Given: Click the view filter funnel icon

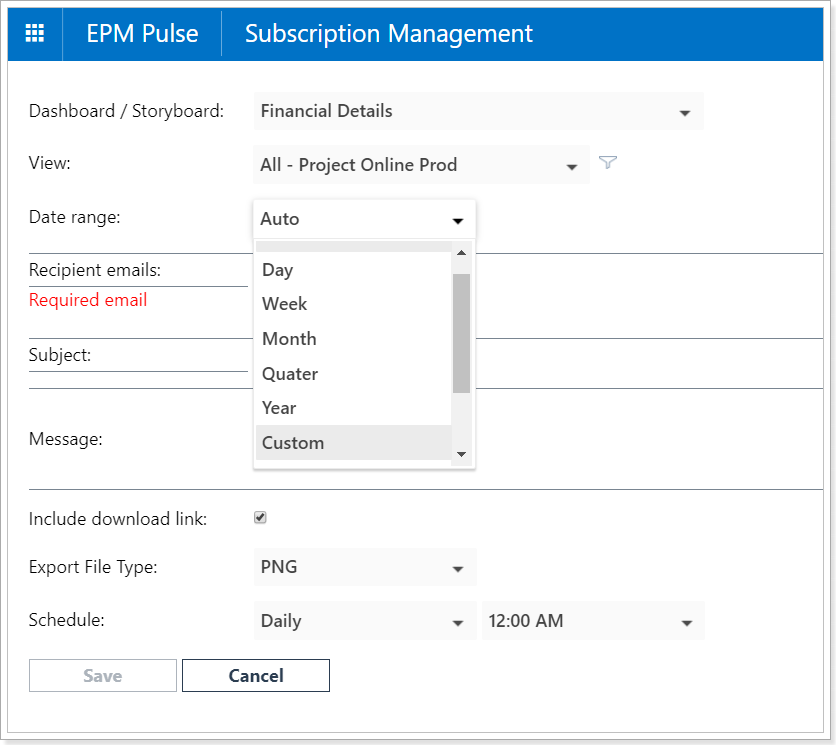Looking at the screenshot, I should [608, 162].
